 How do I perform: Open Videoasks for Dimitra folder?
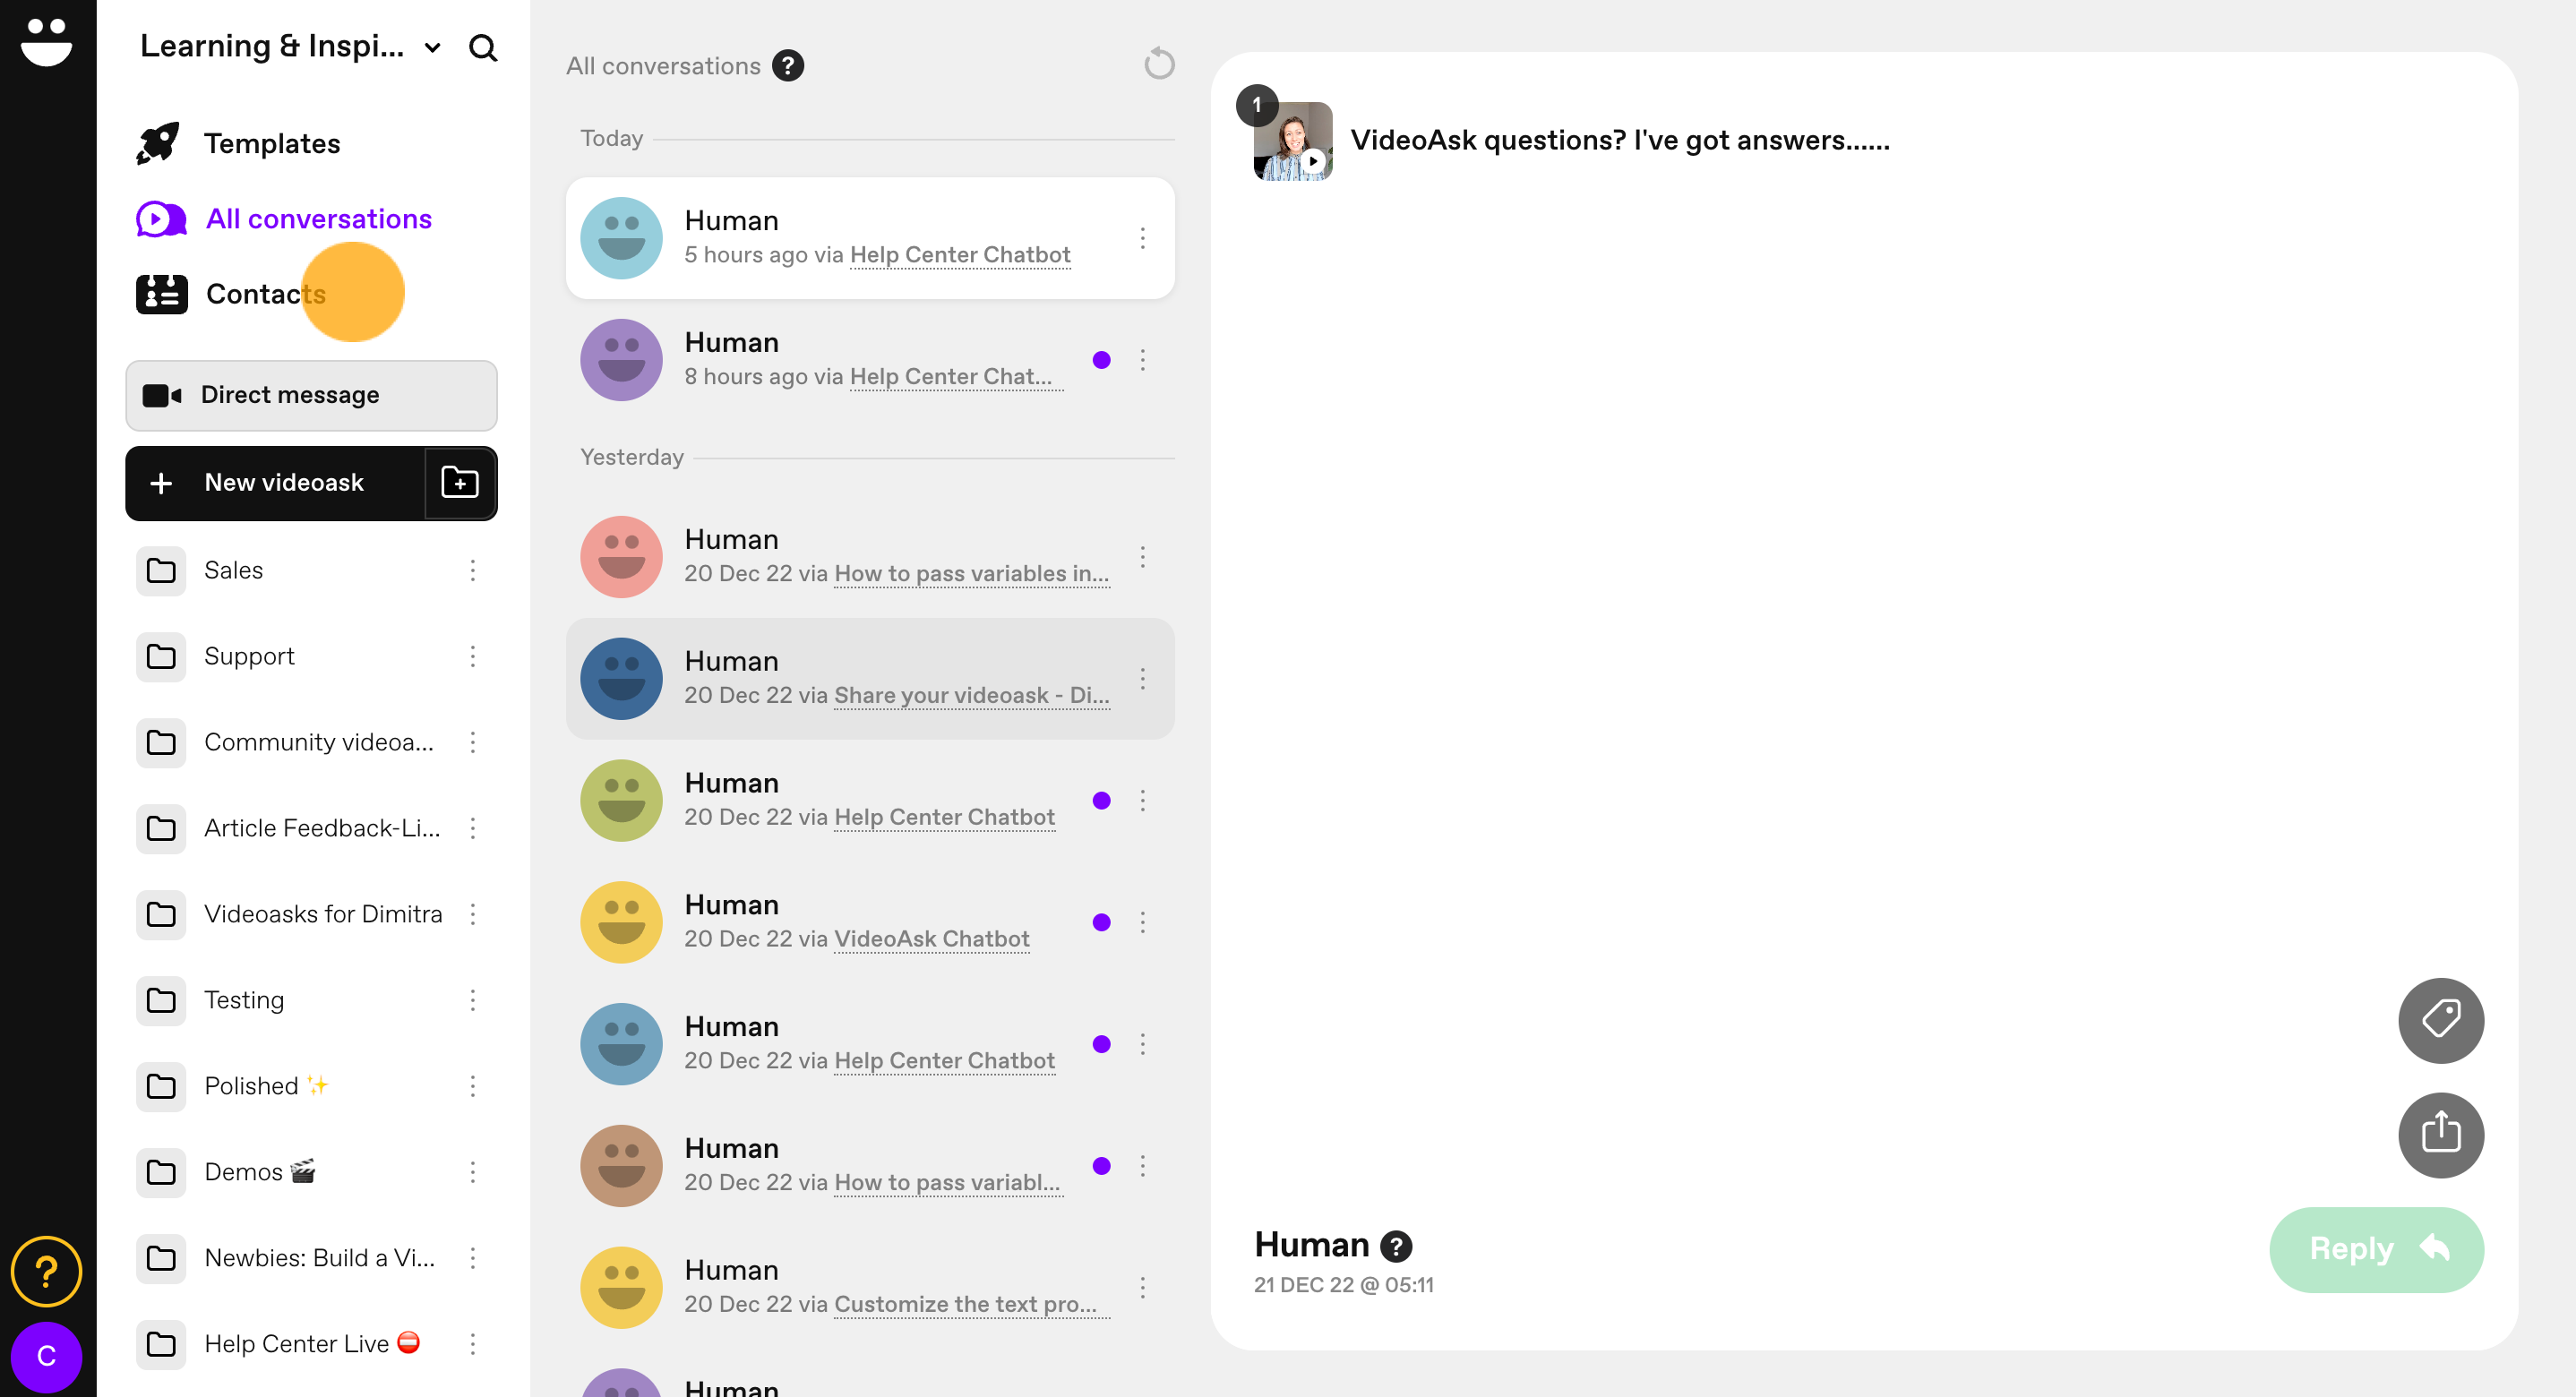(x=323, y=914)
